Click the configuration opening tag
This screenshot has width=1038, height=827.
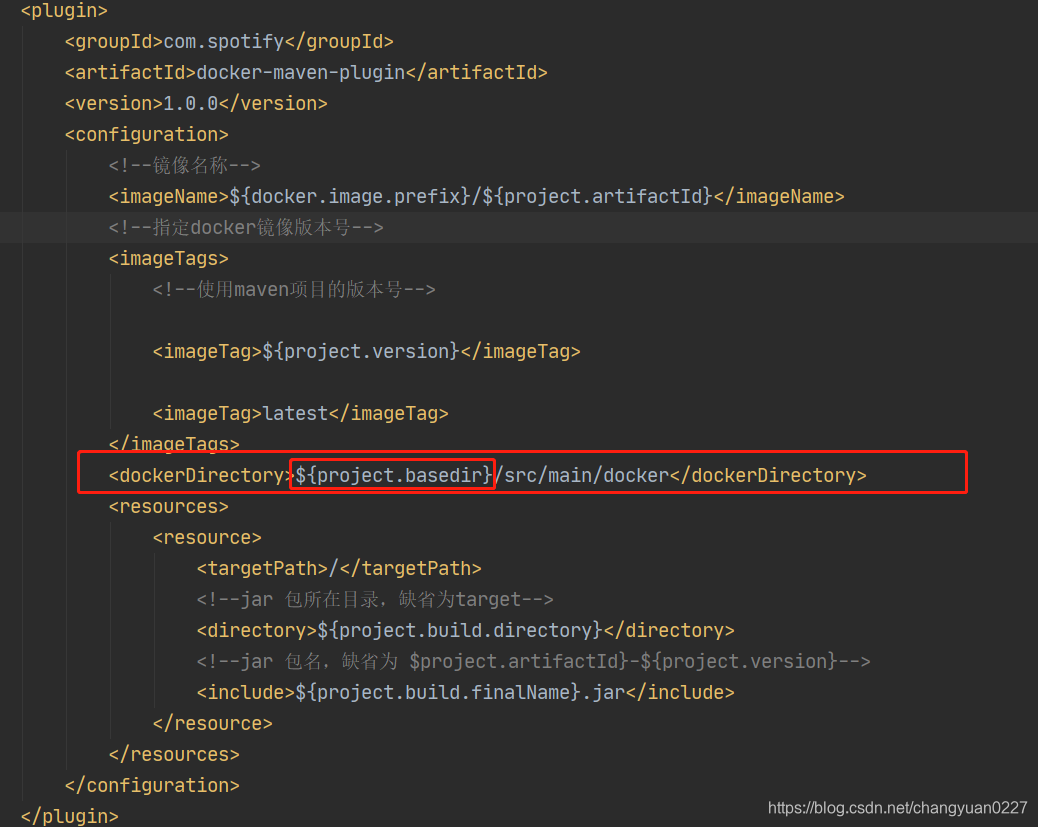pos(146,134)
